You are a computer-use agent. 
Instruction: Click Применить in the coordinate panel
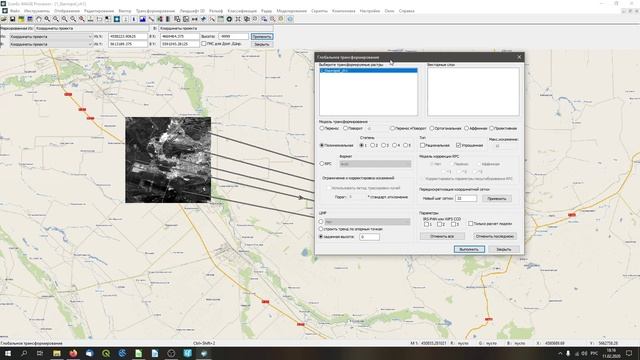point(262,36)
